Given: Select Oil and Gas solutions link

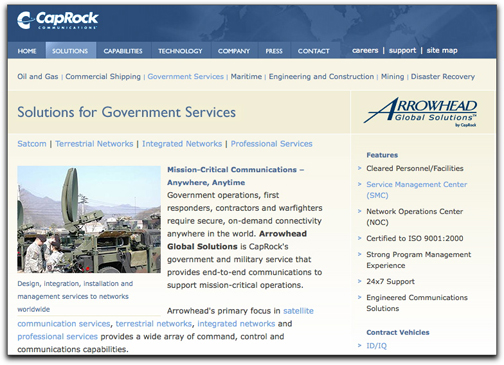Looking at the screenshot, I should click(x=38, y=76).
